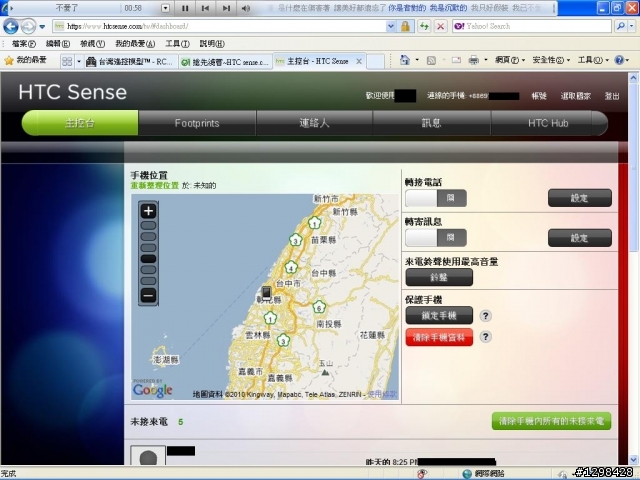Viewport: 640px width, 480px height.
Task: Open command bar 工具(O) menu
Action: click(593, 60)
